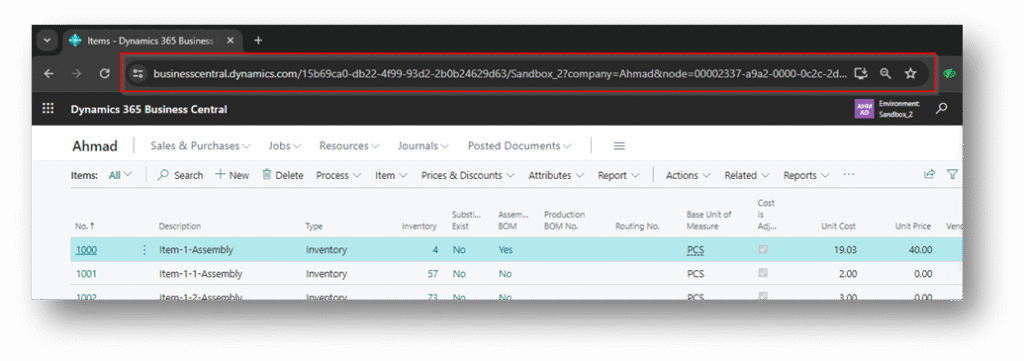Open item number 1001 link
Image resolution: width=1024 pixels, height=361 pixels.
(x=86, y=274)
